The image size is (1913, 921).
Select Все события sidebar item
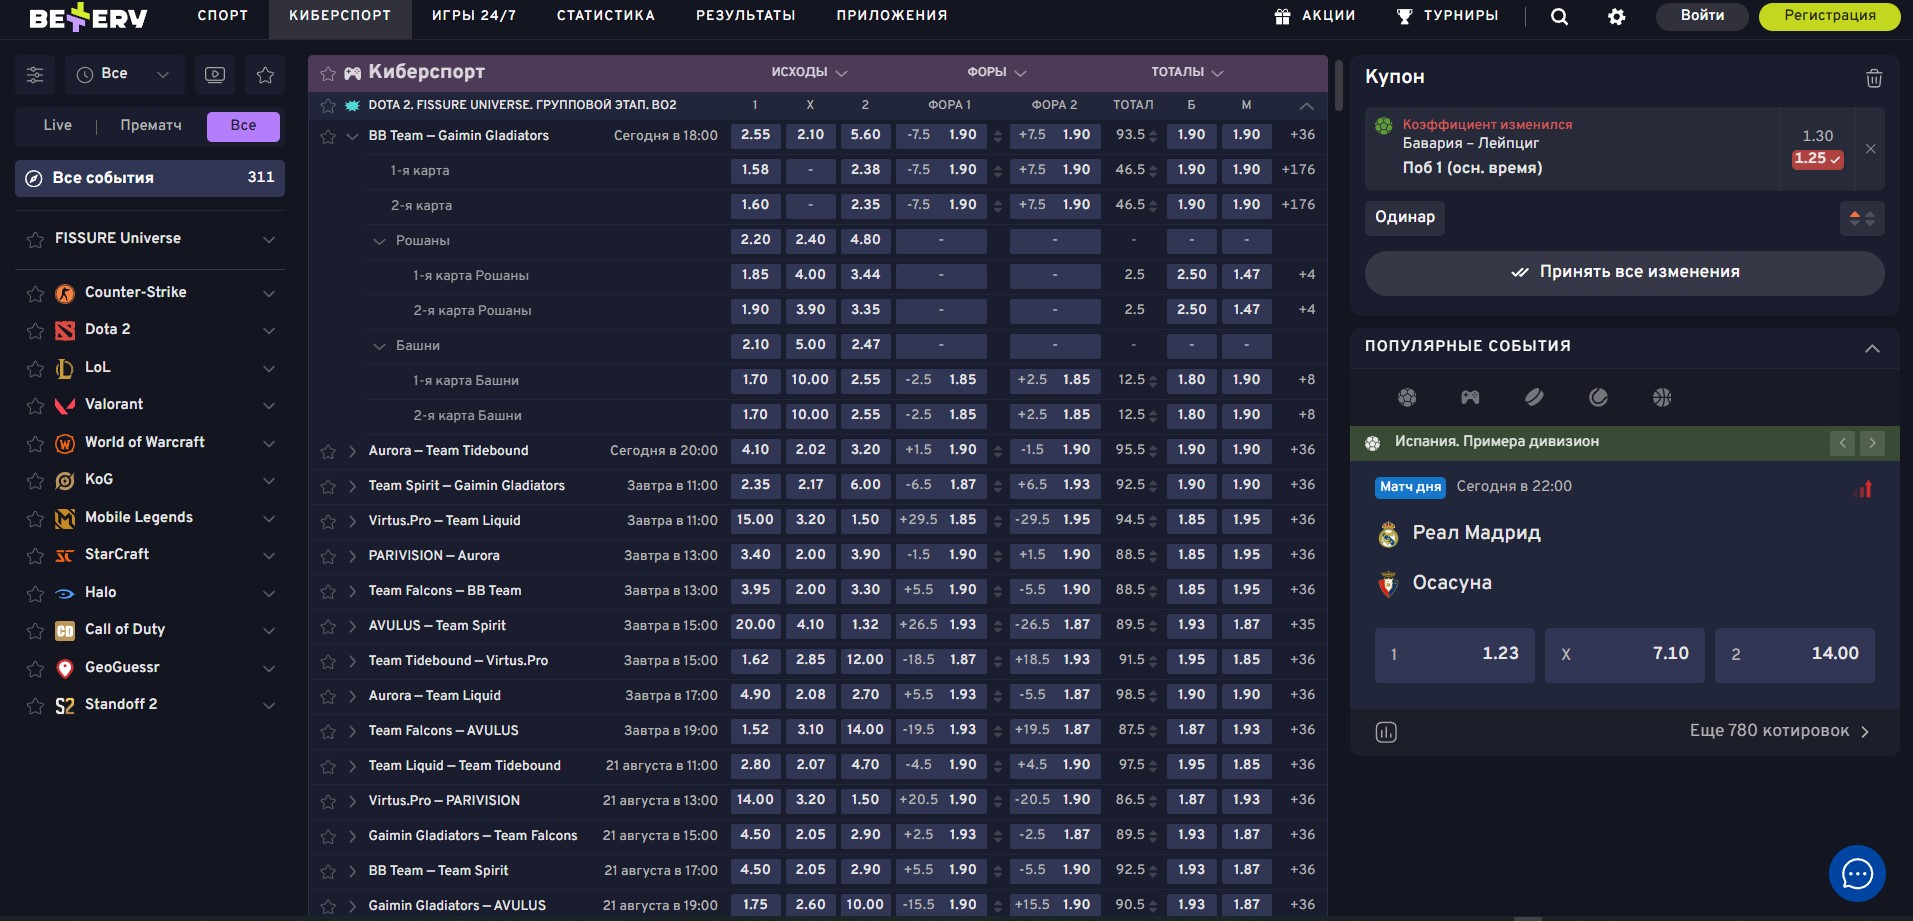(150, 178)
